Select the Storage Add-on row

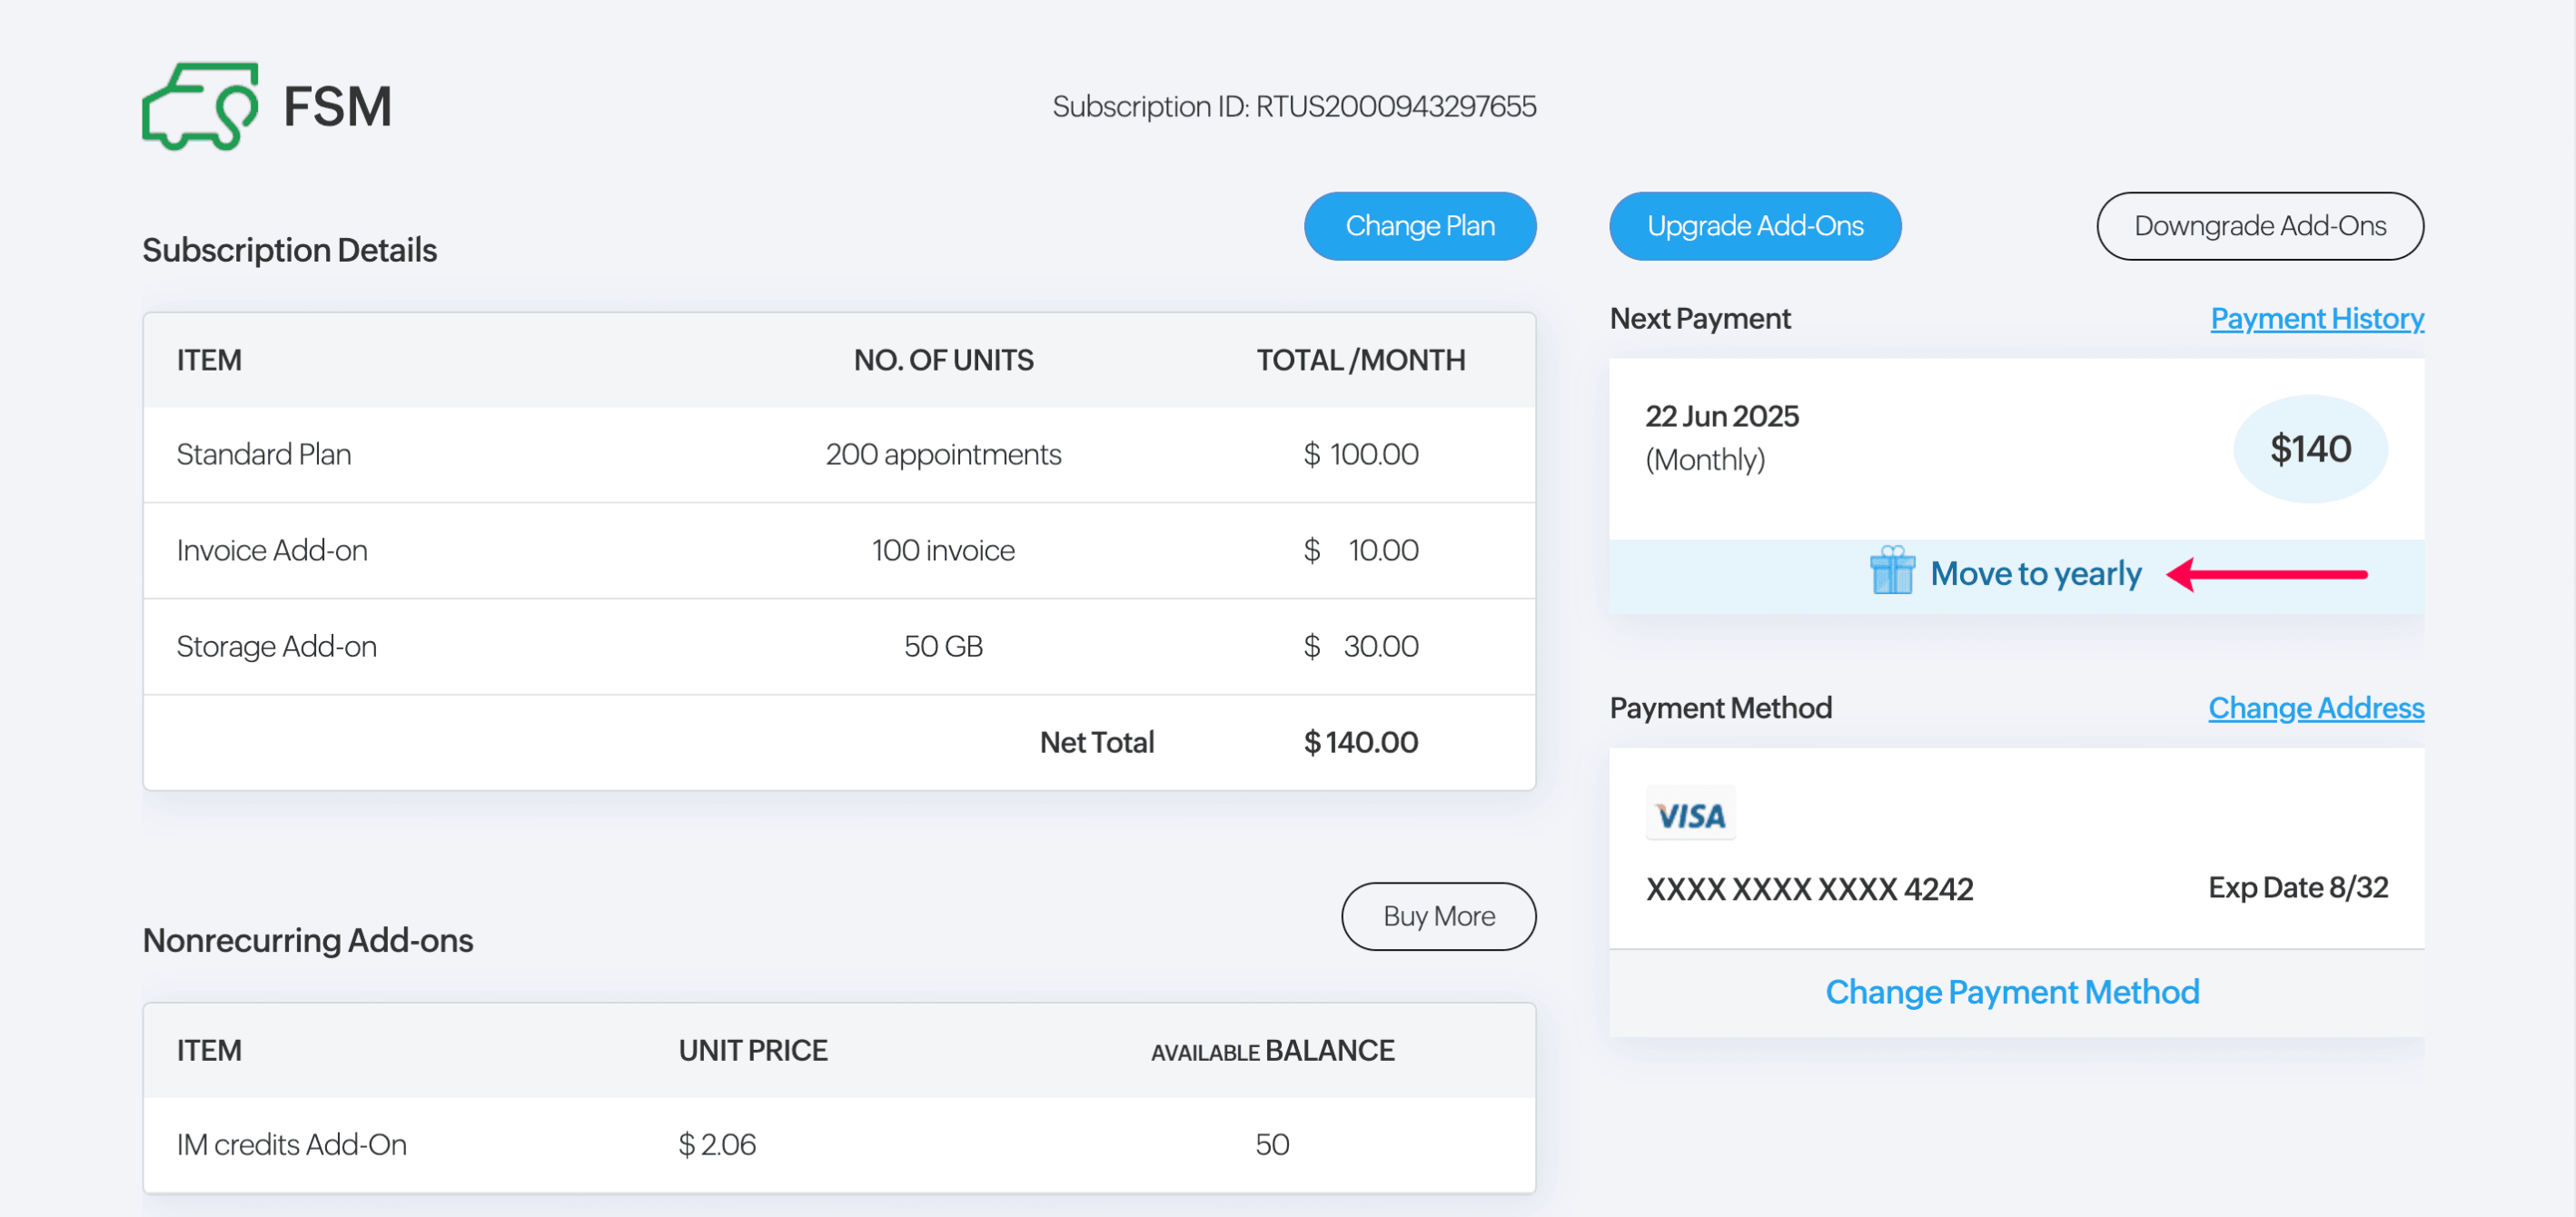tap(838, 646)
